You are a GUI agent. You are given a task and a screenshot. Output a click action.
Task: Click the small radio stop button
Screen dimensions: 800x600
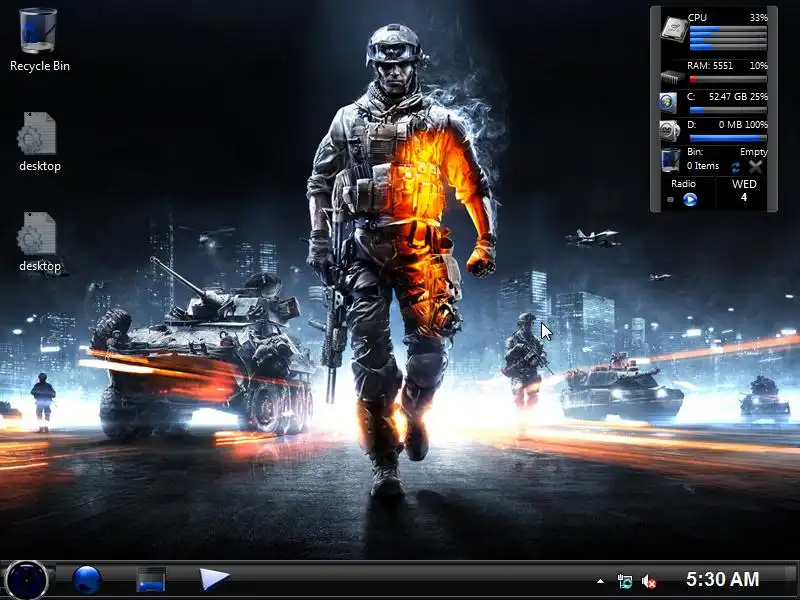[x=670, y=199]
